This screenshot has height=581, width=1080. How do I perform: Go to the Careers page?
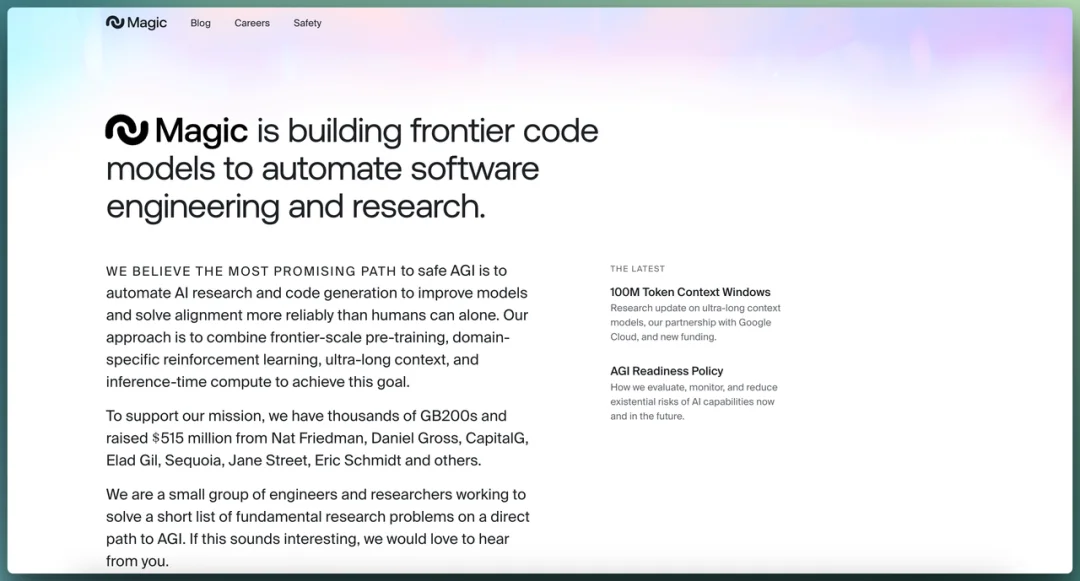point(252,23)
